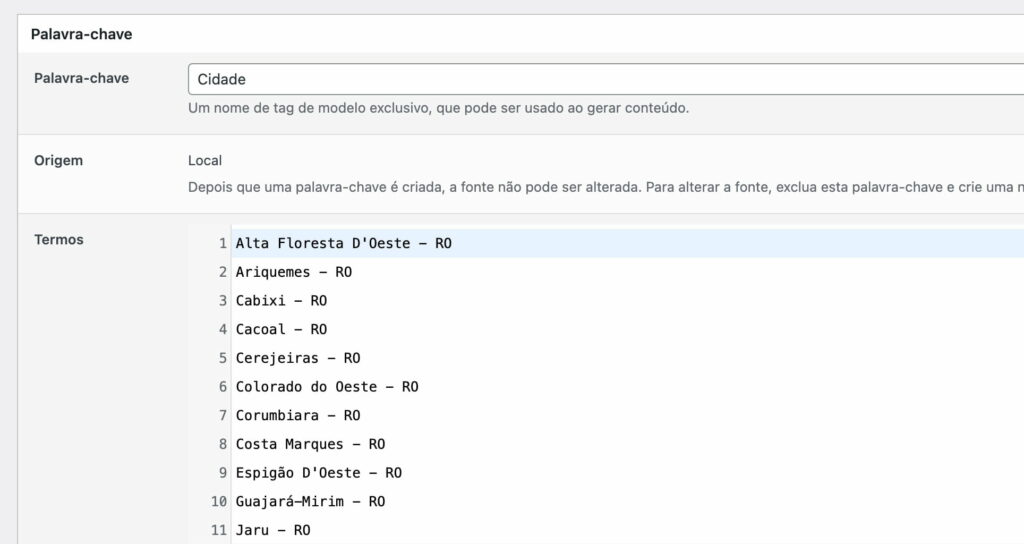Select the line 'Jaru – RO'
The height and width of the screenshot is (544, 1024).
273,531
